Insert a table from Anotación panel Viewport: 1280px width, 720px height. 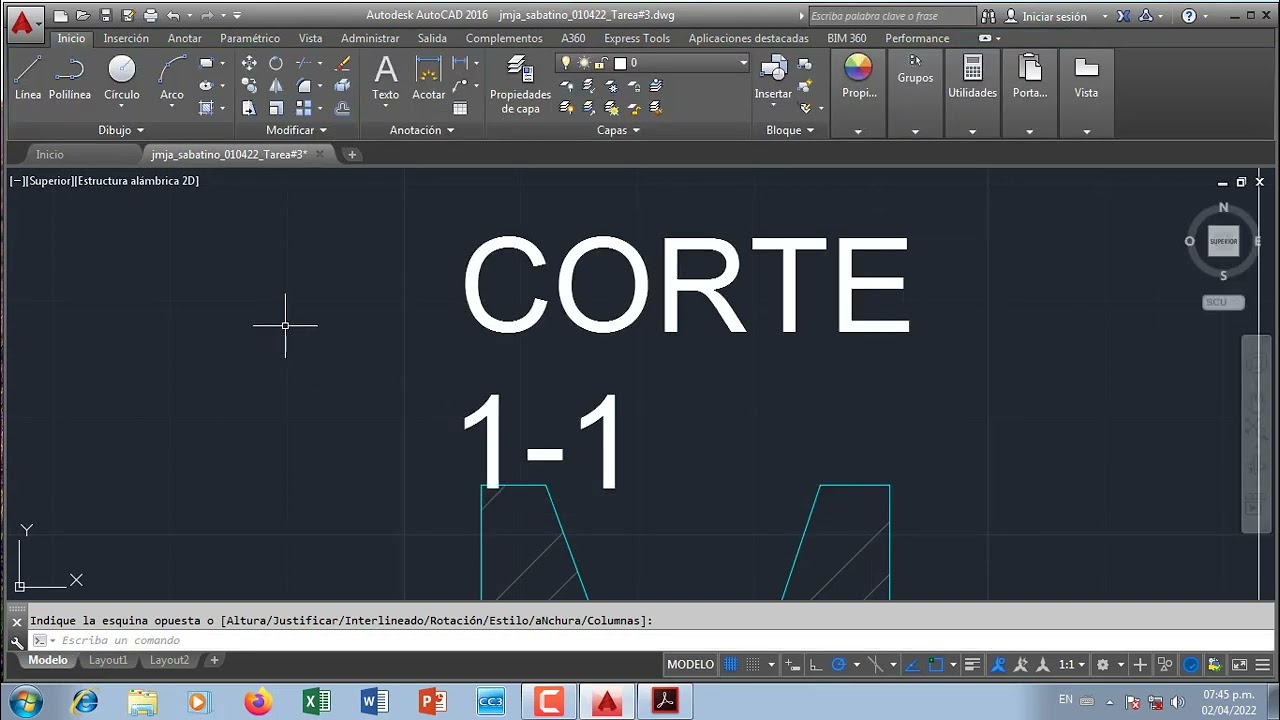click(460, 108)
